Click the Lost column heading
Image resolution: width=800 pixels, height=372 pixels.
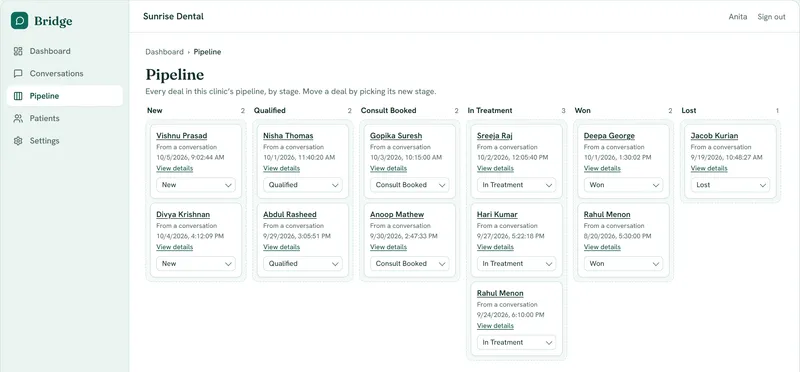click(689, 110)
